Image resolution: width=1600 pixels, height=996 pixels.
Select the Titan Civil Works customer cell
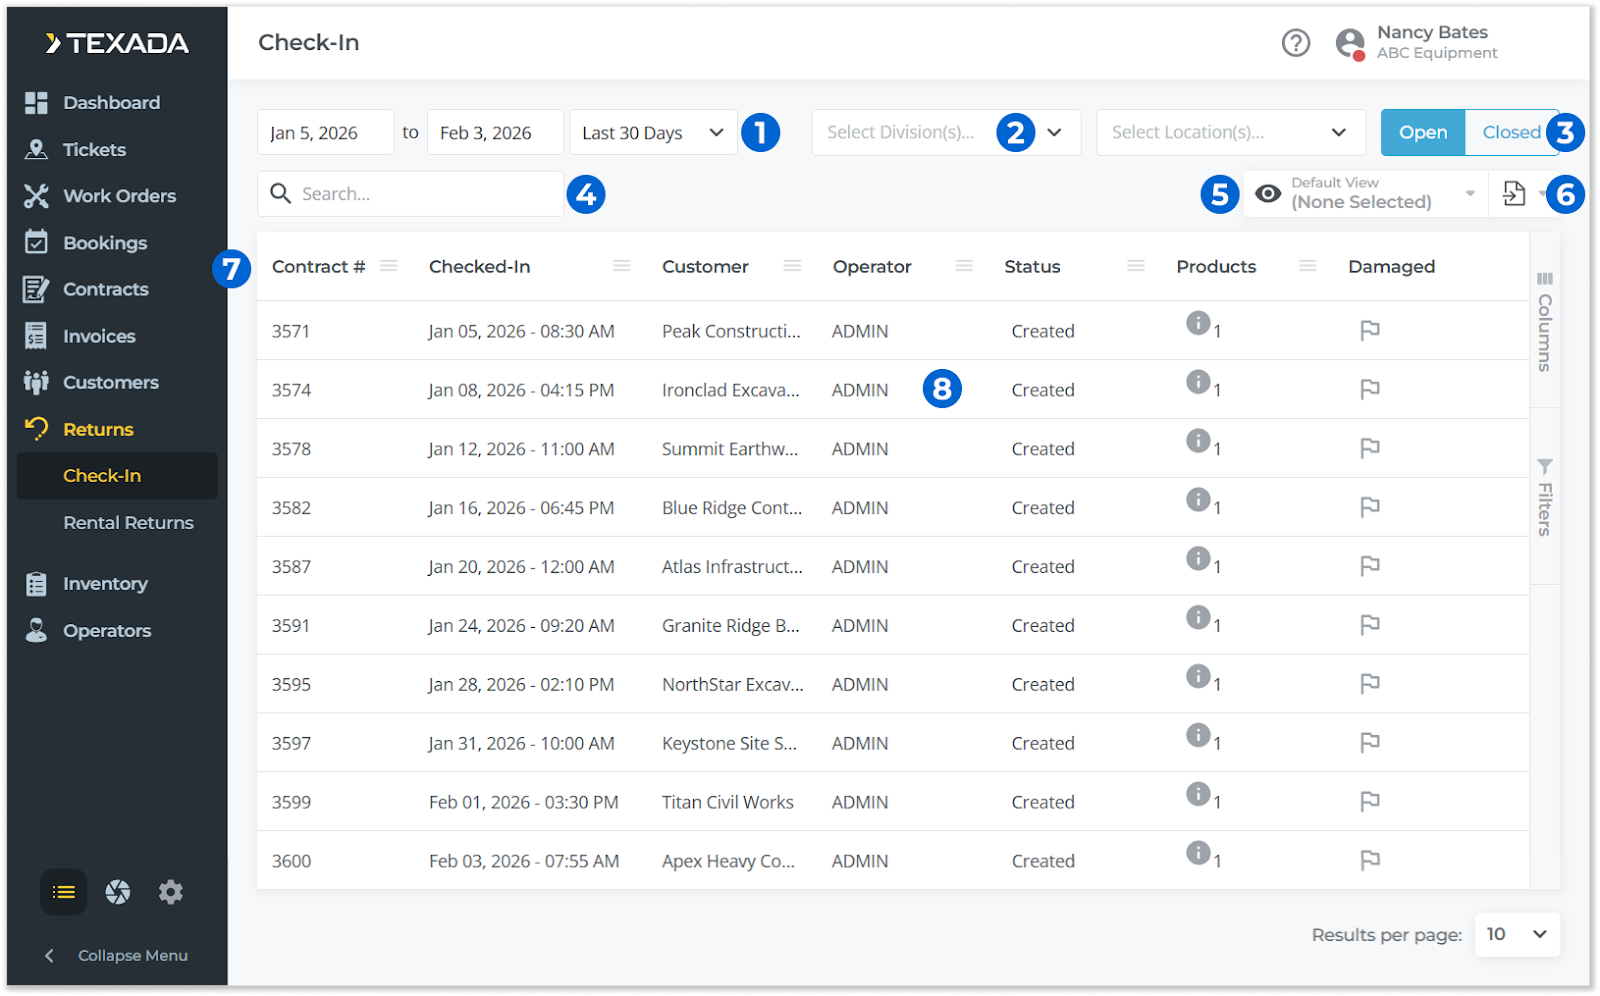click(x=728, y=802)
